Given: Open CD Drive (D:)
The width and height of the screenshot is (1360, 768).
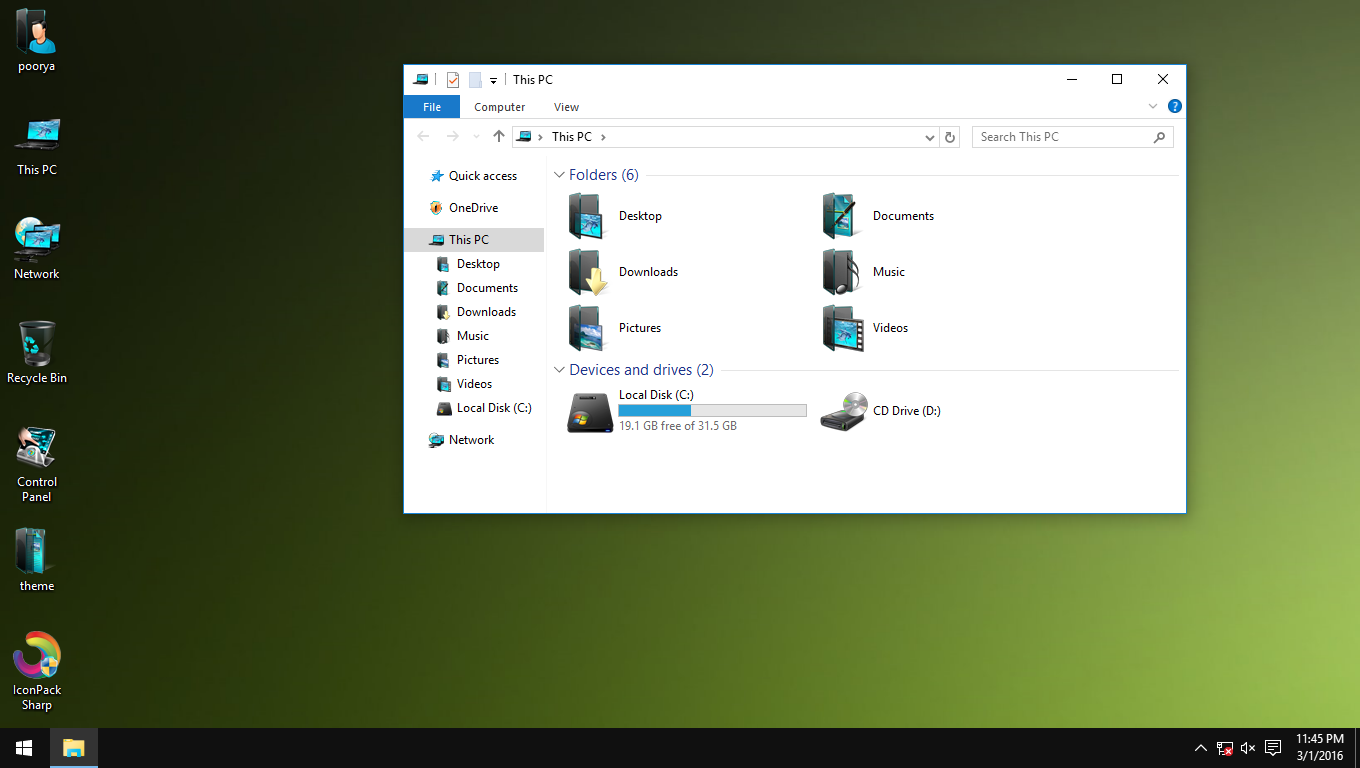Looking at the screenshot, I should [x=905, y=410].
